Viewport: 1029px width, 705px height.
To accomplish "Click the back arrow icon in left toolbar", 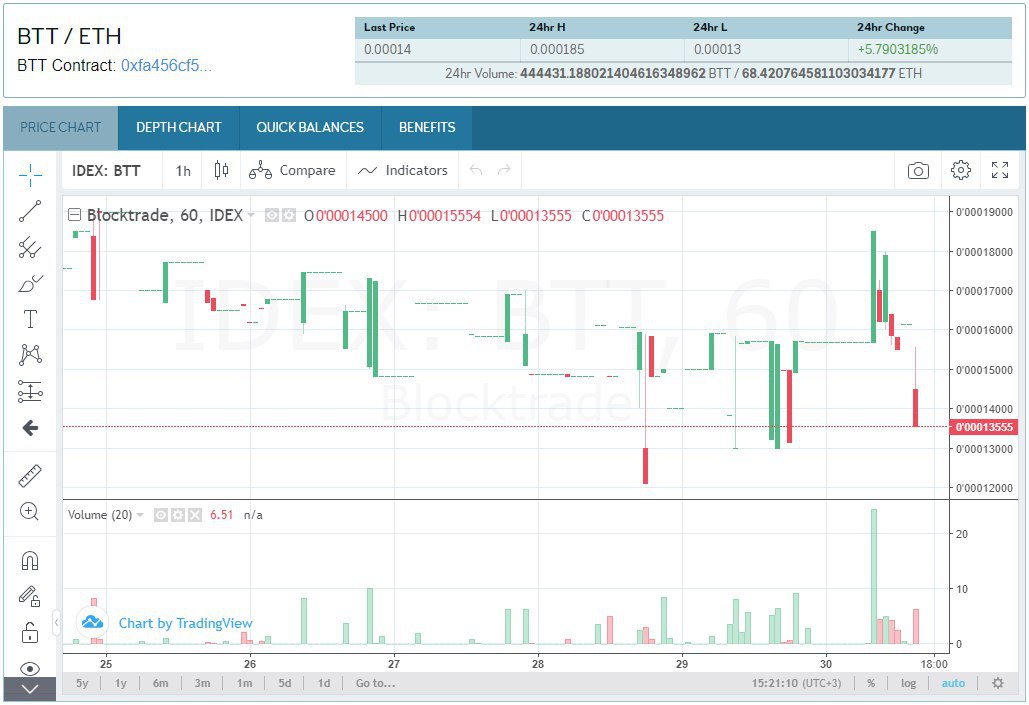I will [x=30, y=428].
